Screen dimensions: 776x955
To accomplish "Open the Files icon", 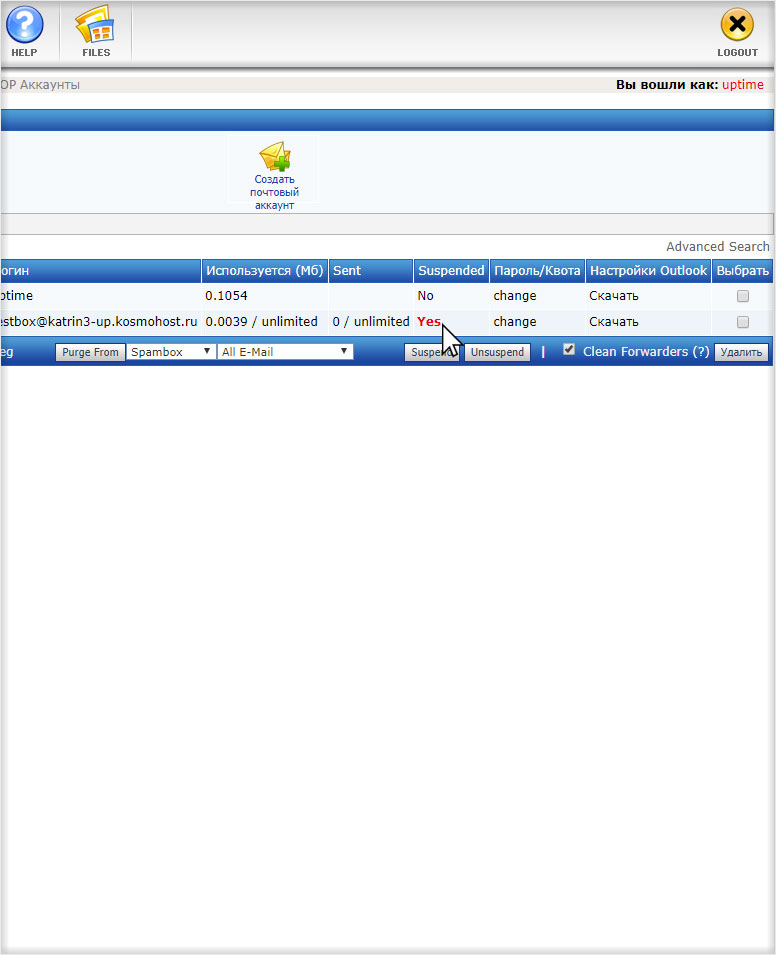I will [x=96, y=32].
